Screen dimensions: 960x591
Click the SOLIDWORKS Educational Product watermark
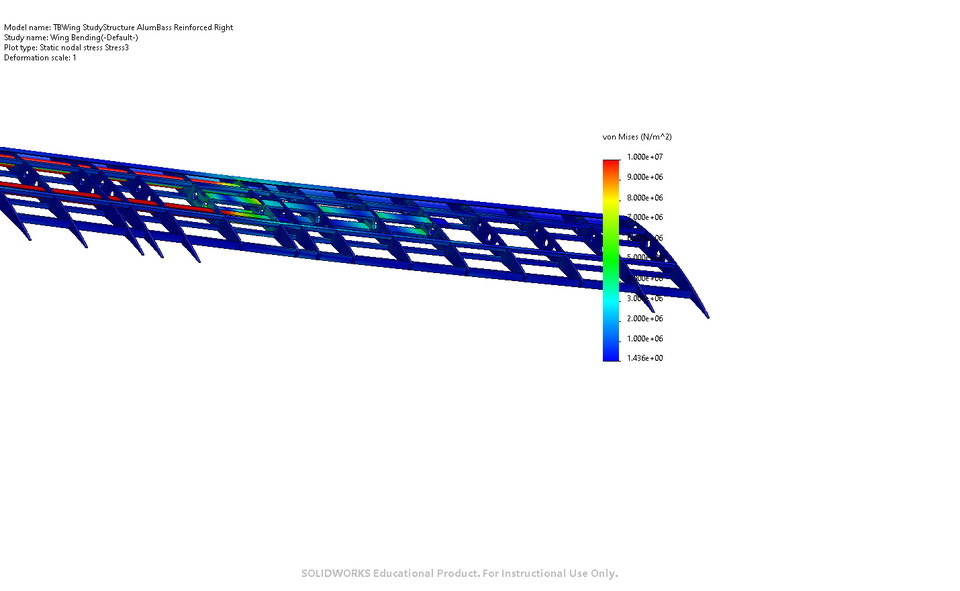460,573
